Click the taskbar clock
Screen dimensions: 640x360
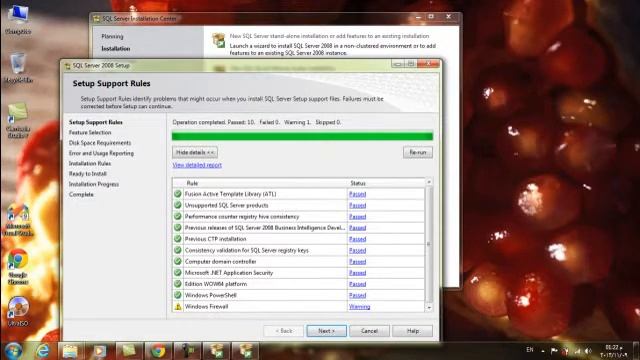(x=614, y=351)
